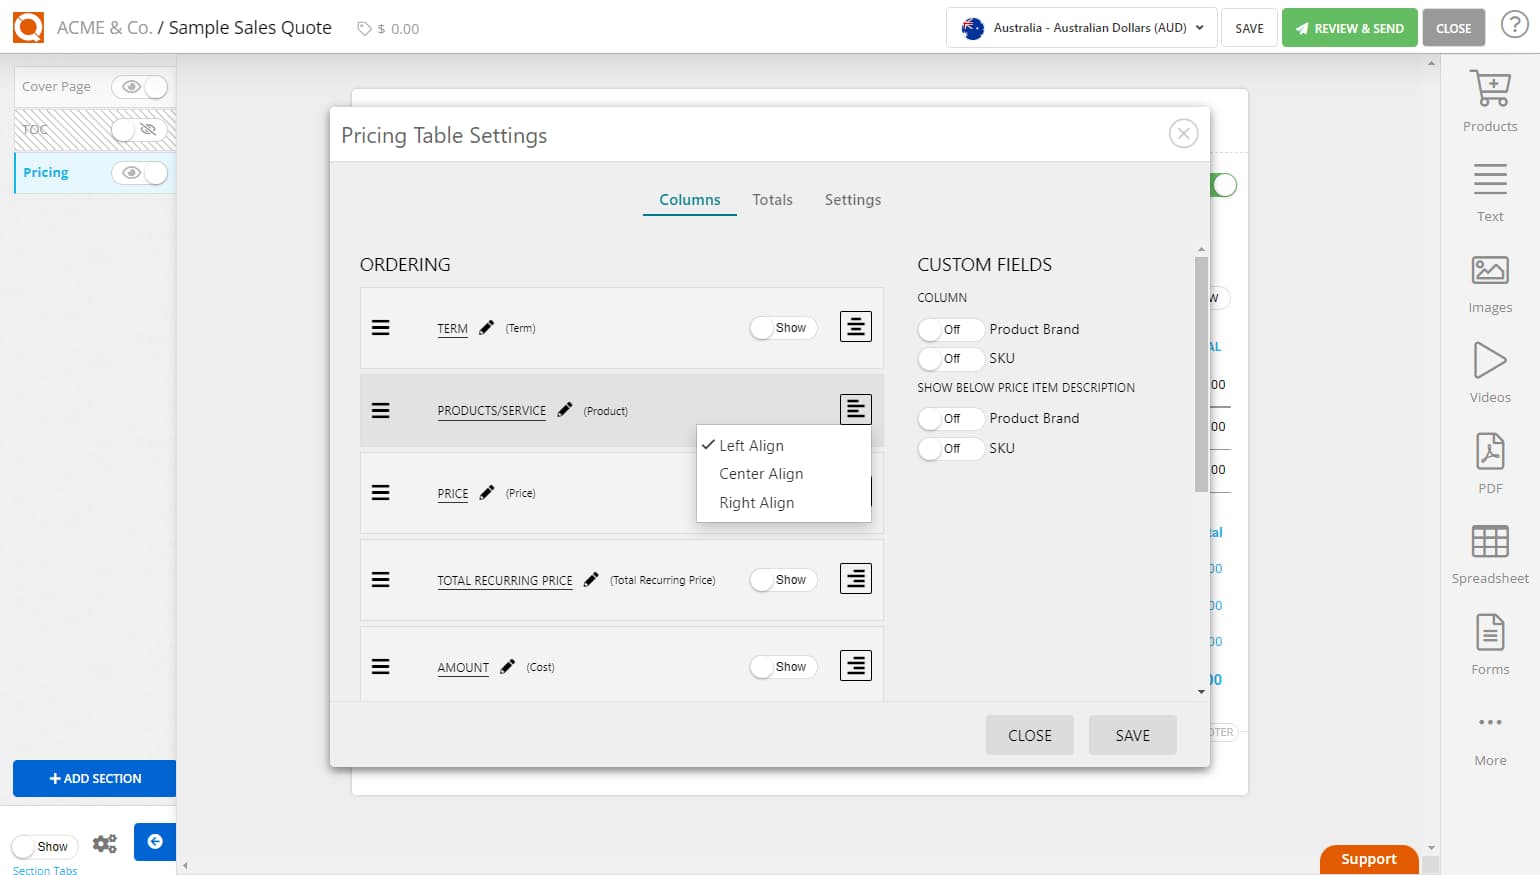Viewport: 1540px width, 875px height.
Task: Turn on SKU below price item description
Action: pyautogui.click(x=948, y=448)
